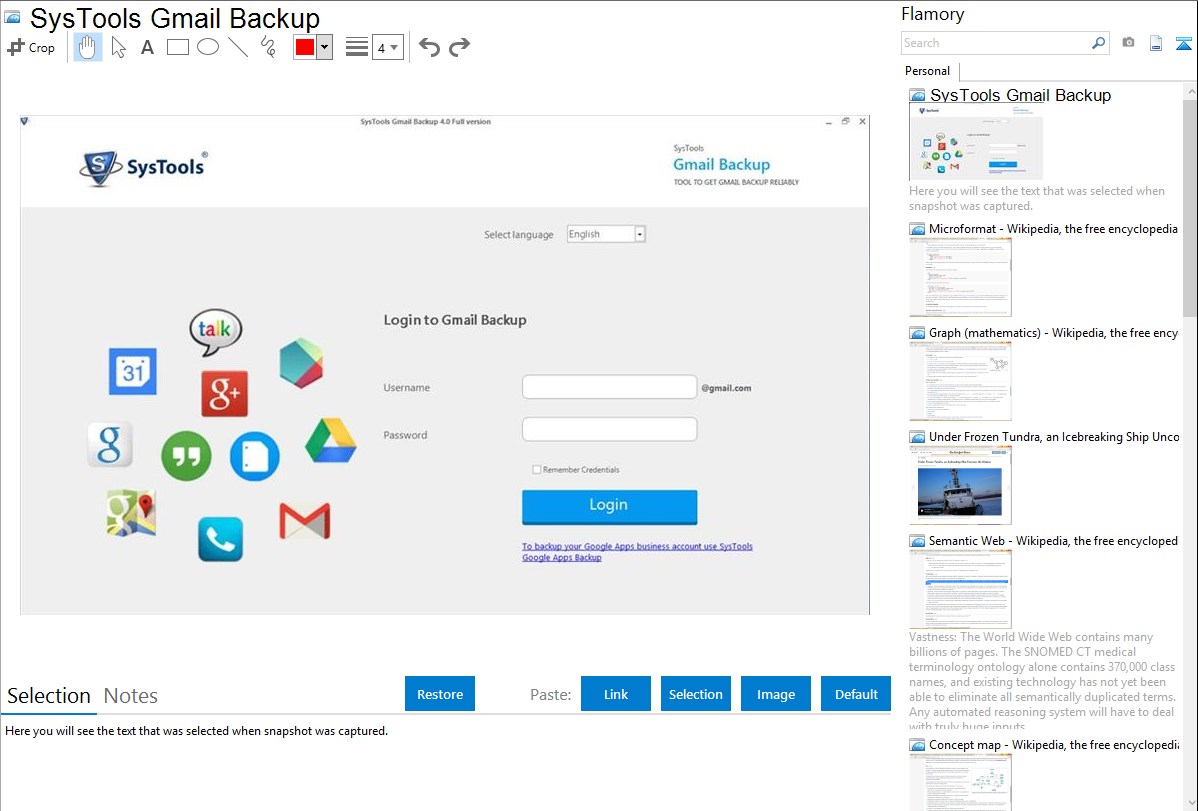Viewport: 1198px width, 811px height.
Task: Select the Crop tool
Action: click(31, 47)
